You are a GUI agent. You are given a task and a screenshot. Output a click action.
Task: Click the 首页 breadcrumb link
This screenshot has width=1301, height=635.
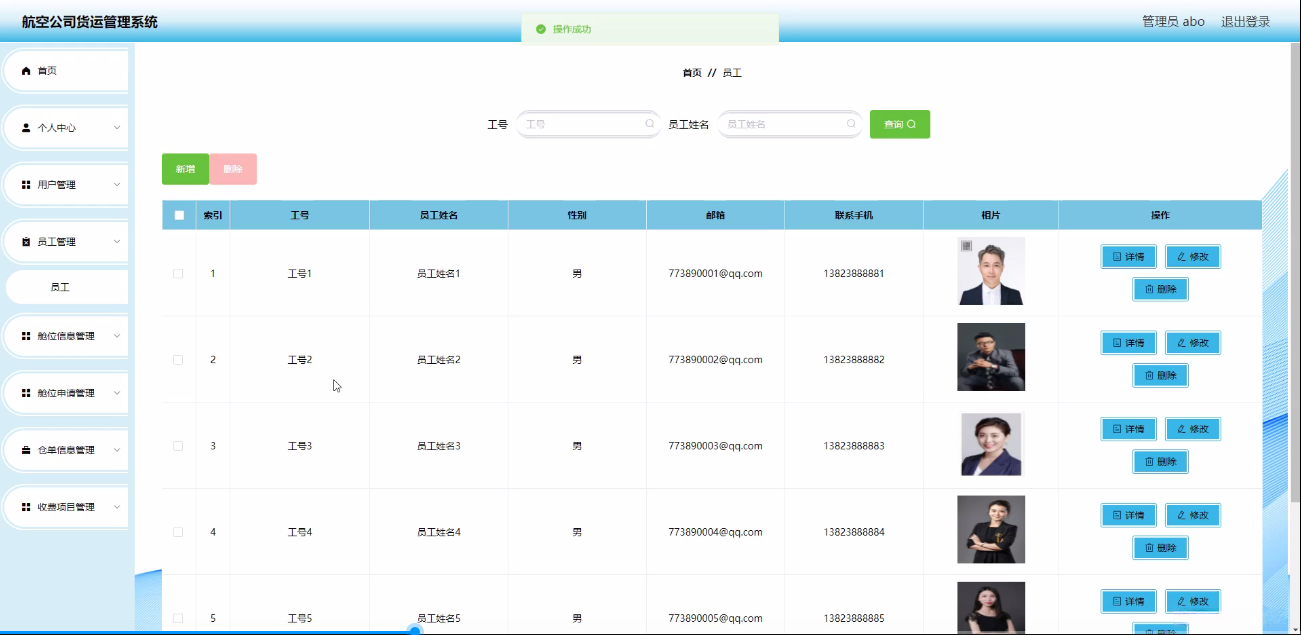(692, 73)
